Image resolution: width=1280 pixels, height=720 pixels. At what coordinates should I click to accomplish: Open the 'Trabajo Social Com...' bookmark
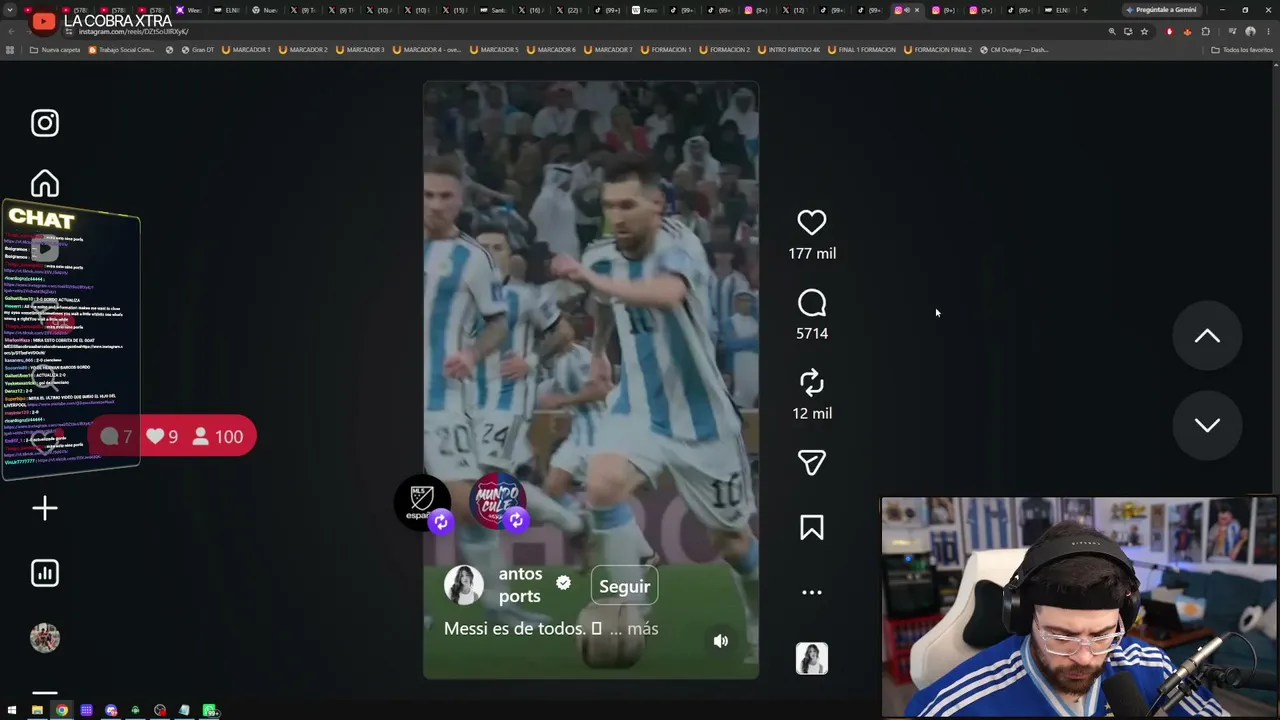click(122, 50)
